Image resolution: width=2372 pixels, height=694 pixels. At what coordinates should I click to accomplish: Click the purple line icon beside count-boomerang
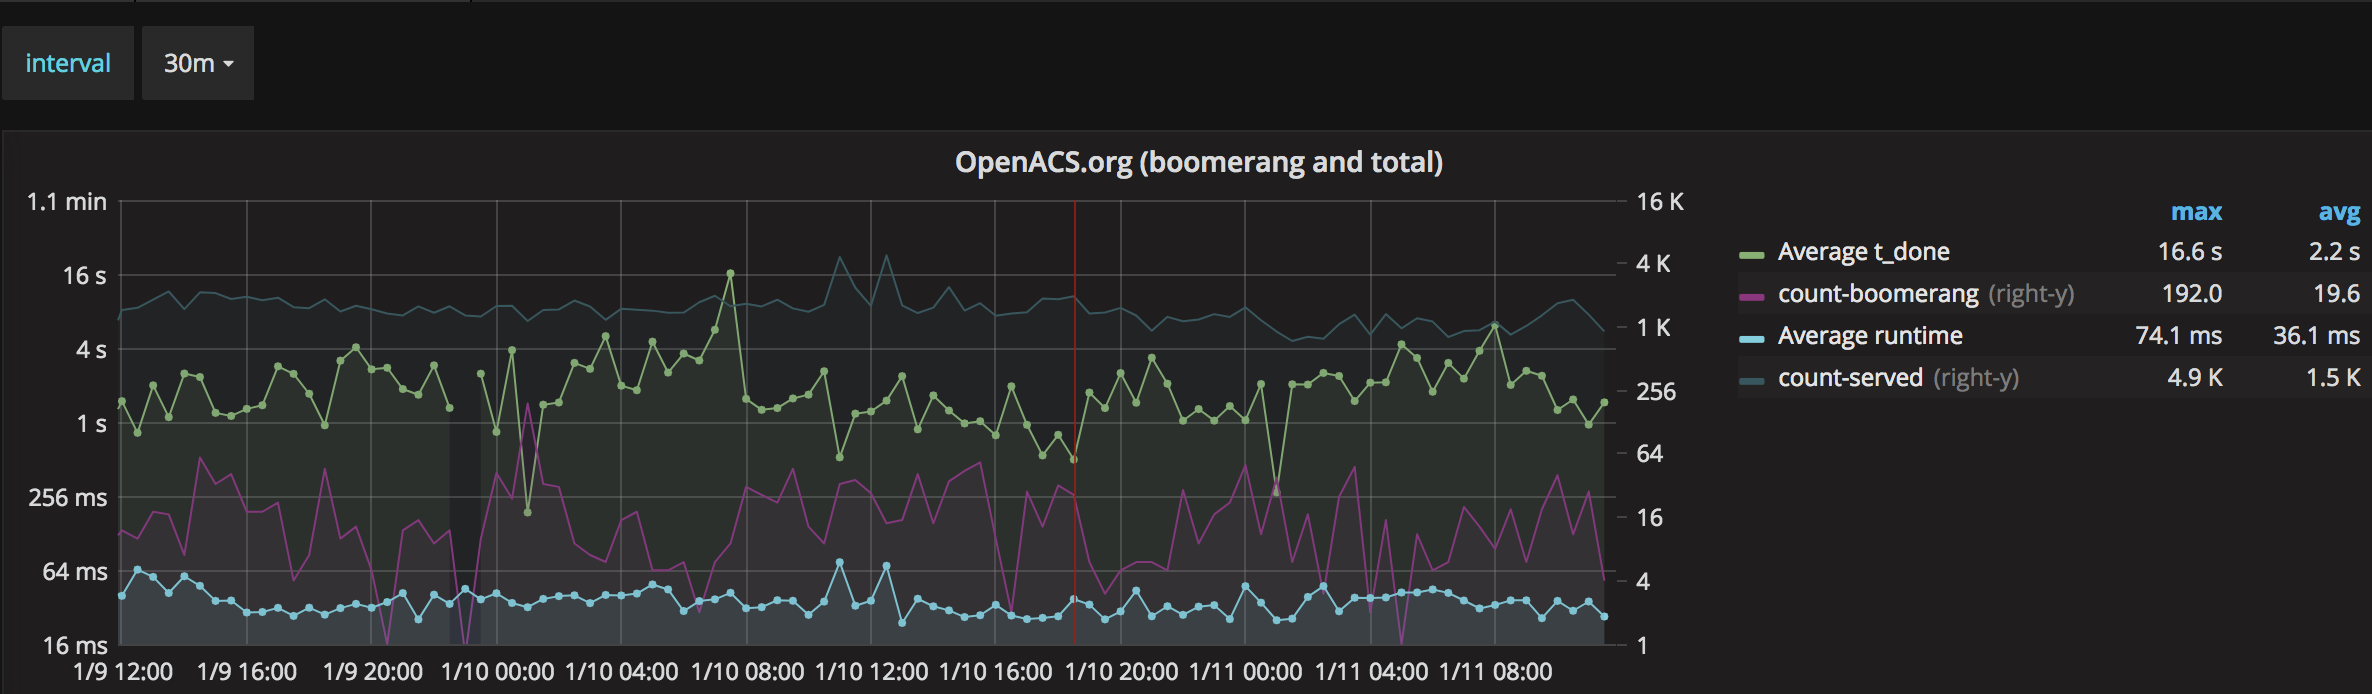(x=1752, y=294)
